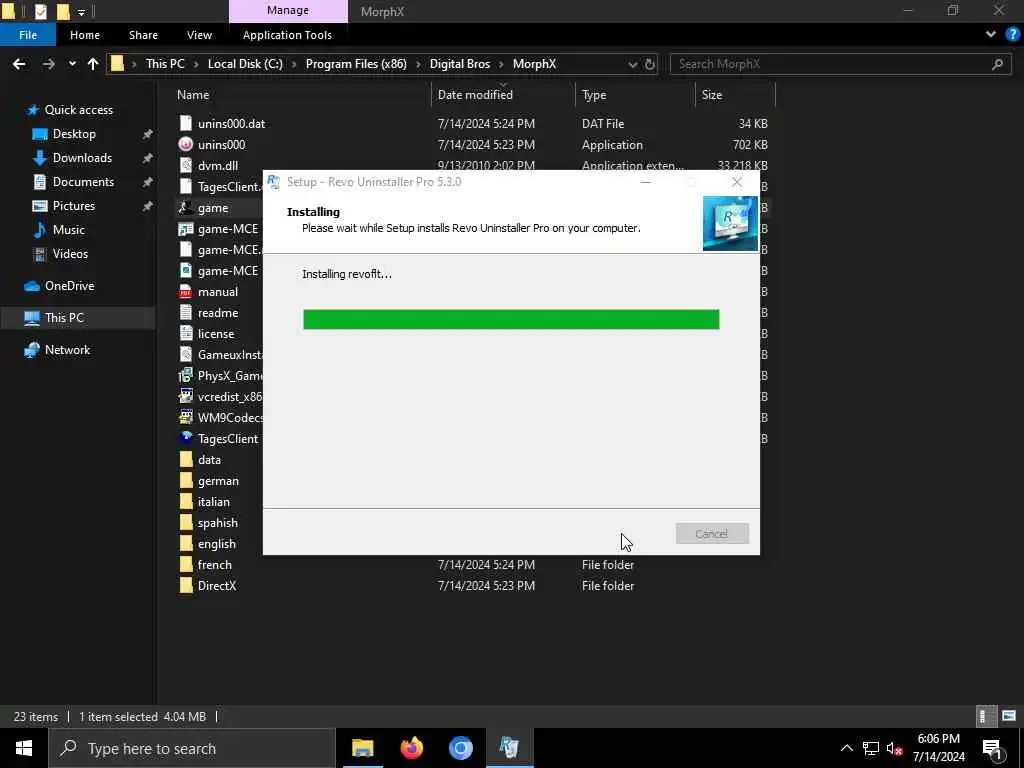
Task: Select Network in navigation pane
Action: click(67, 350)
